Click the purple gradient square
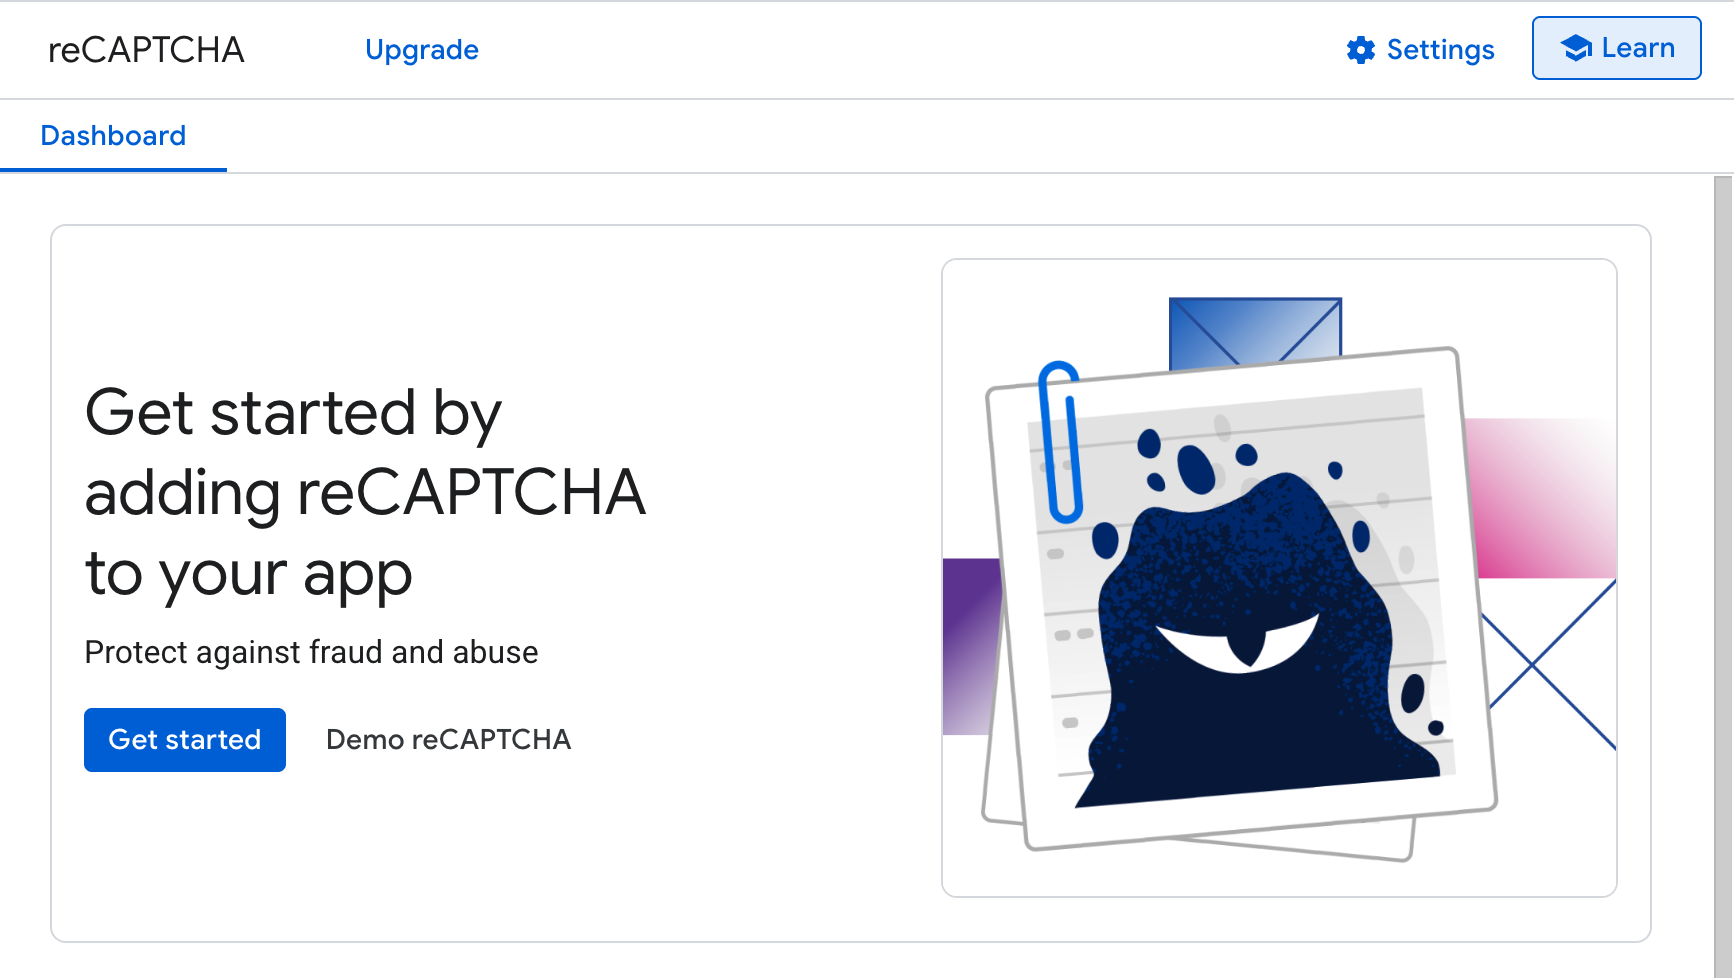The width and height of the screenshot is (1734, 978). click(971, 646)
